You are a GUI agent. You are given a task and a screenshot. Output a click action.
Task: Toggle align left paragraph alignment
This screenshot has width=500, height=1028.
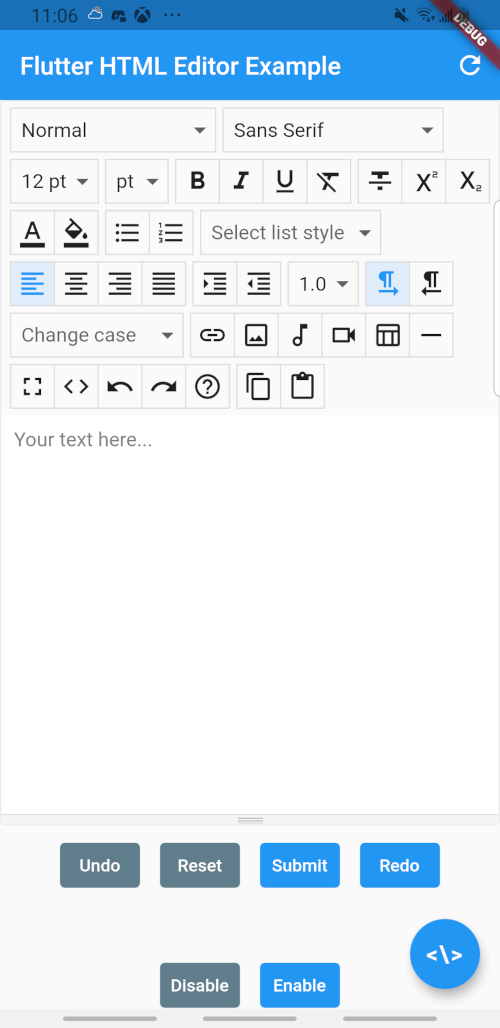tap(32, 284)
